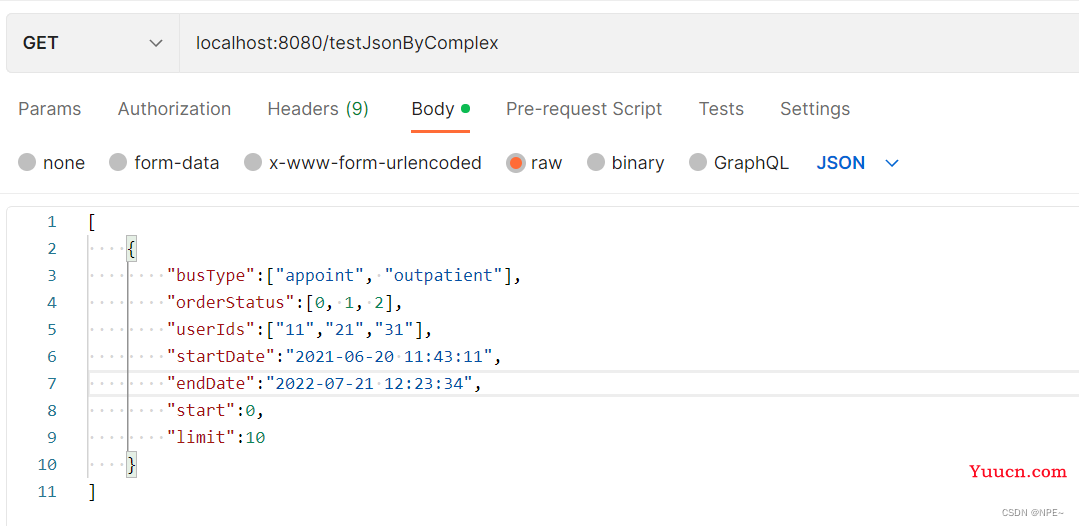Switch to the Authorization tab

tap(174, 109)
